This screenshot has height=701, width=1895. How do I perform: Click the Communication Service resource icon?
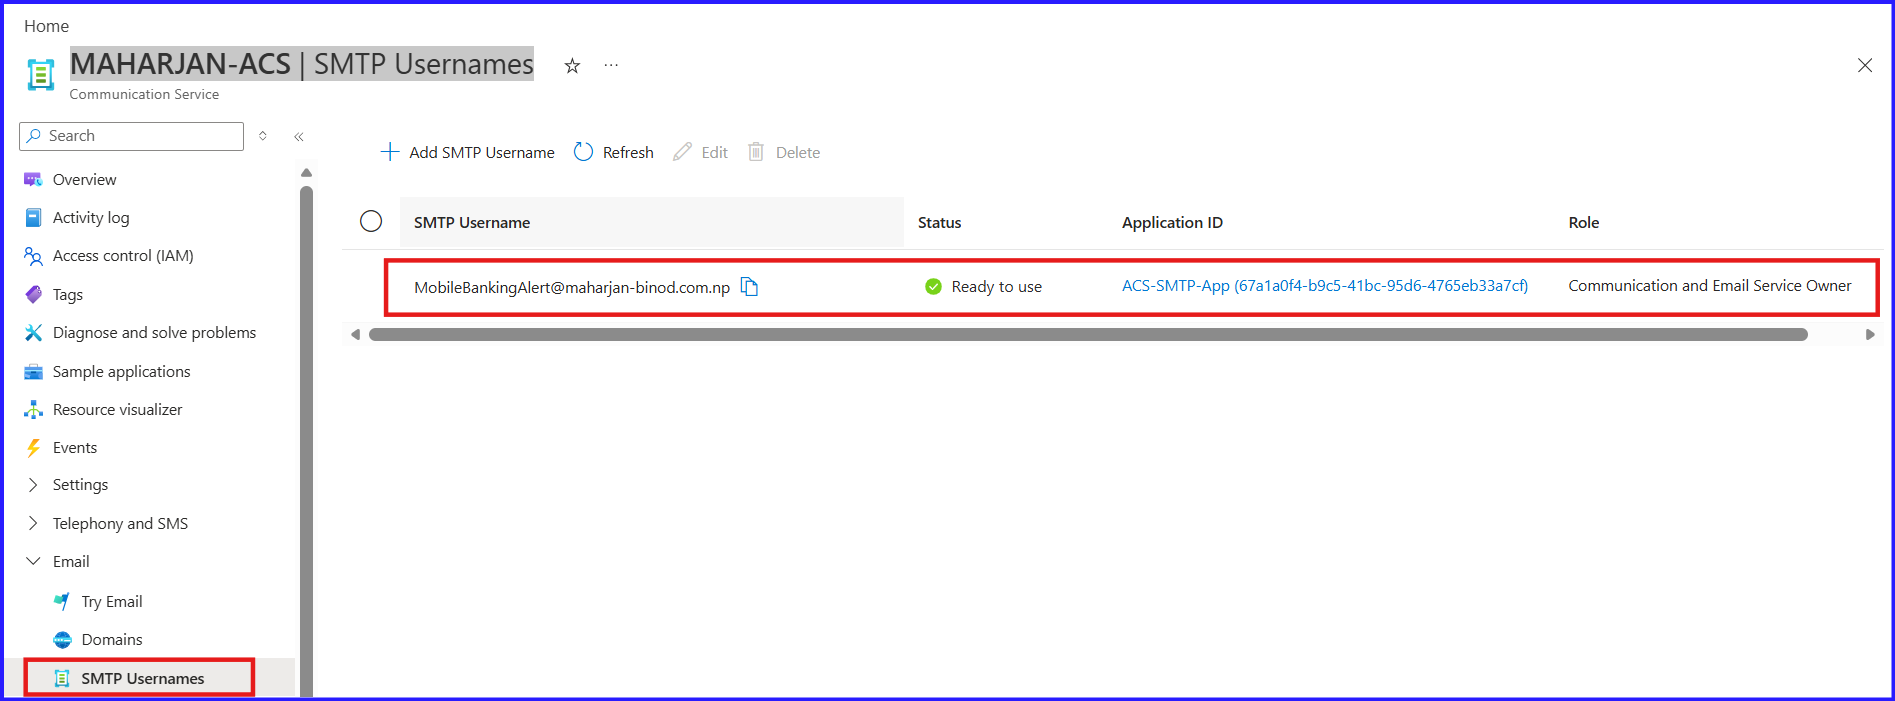[40, 75]
